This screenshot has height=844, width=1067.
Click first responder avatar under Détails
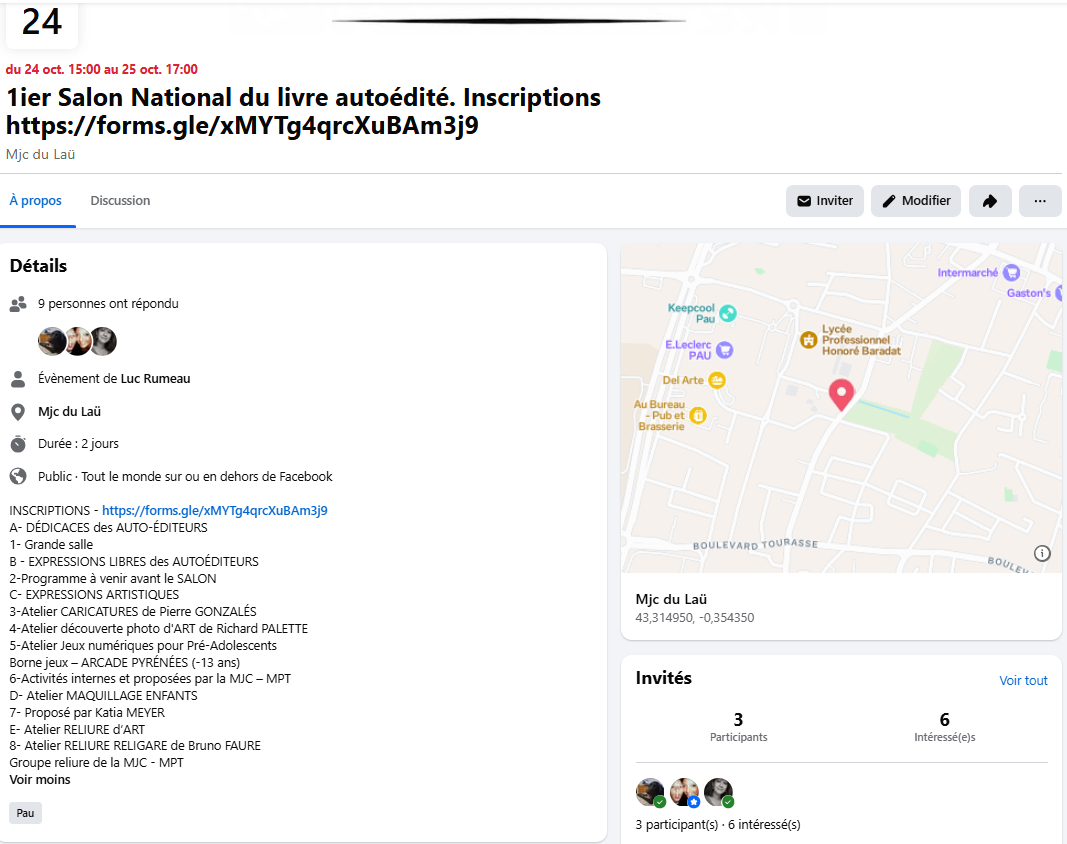point(52,341)
